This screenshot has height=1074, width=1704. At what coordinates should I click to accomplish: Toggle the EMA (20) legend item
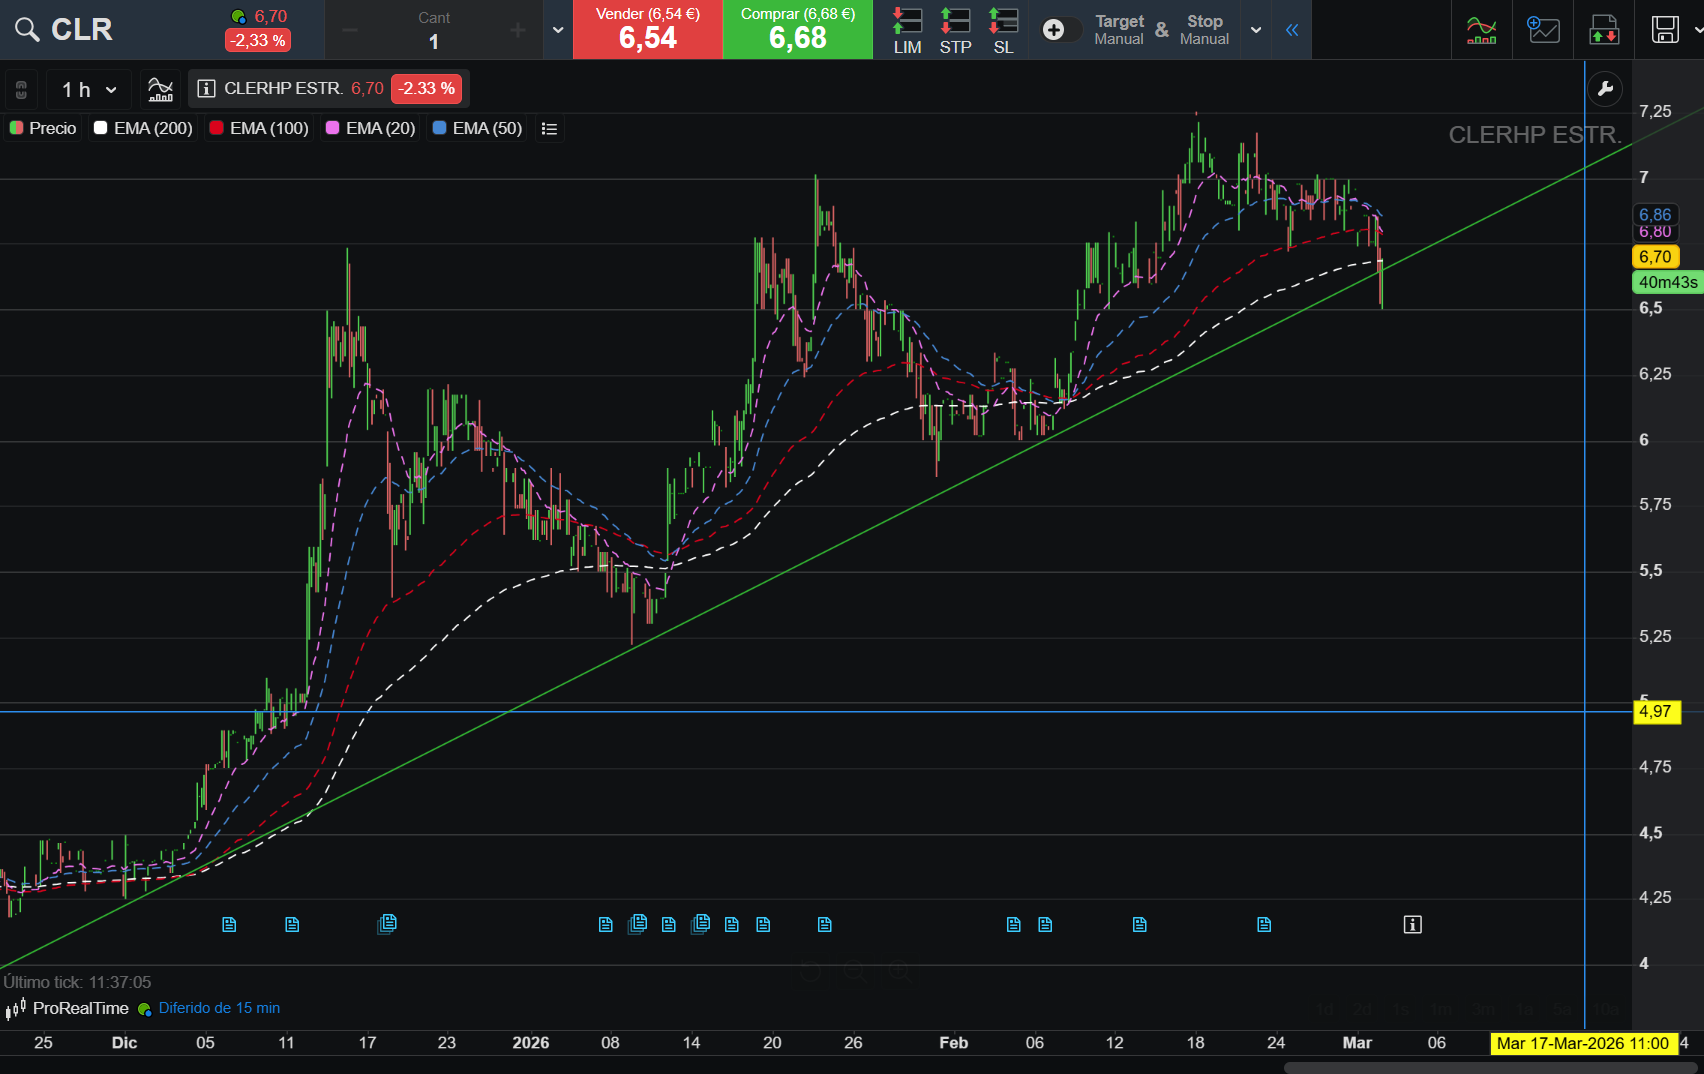coord(371,128)
